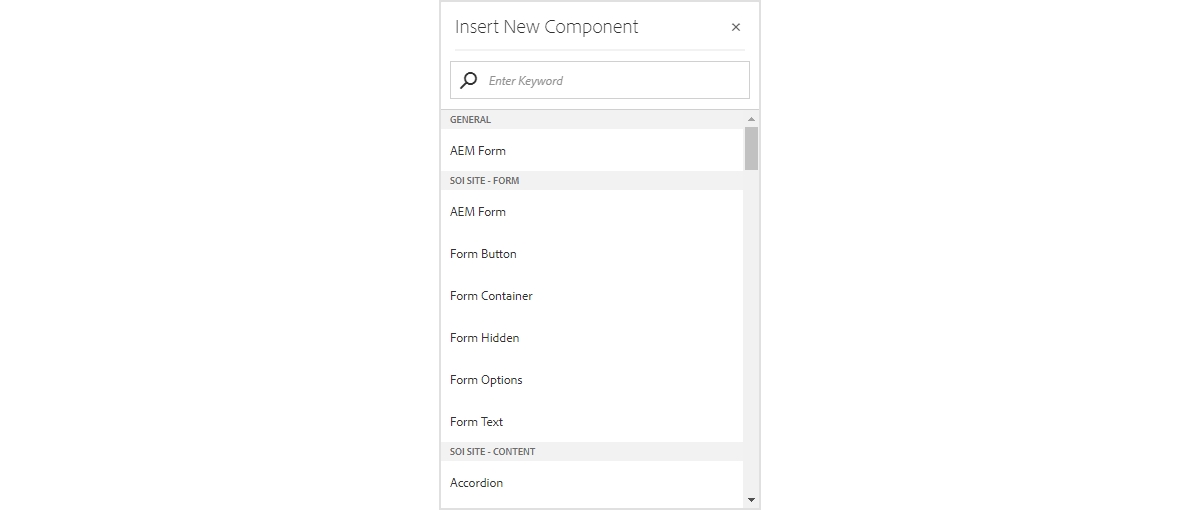This screenshot has width=1200, height=510.
Task: Click the magnifier search icon
Action: click(468, 80)
